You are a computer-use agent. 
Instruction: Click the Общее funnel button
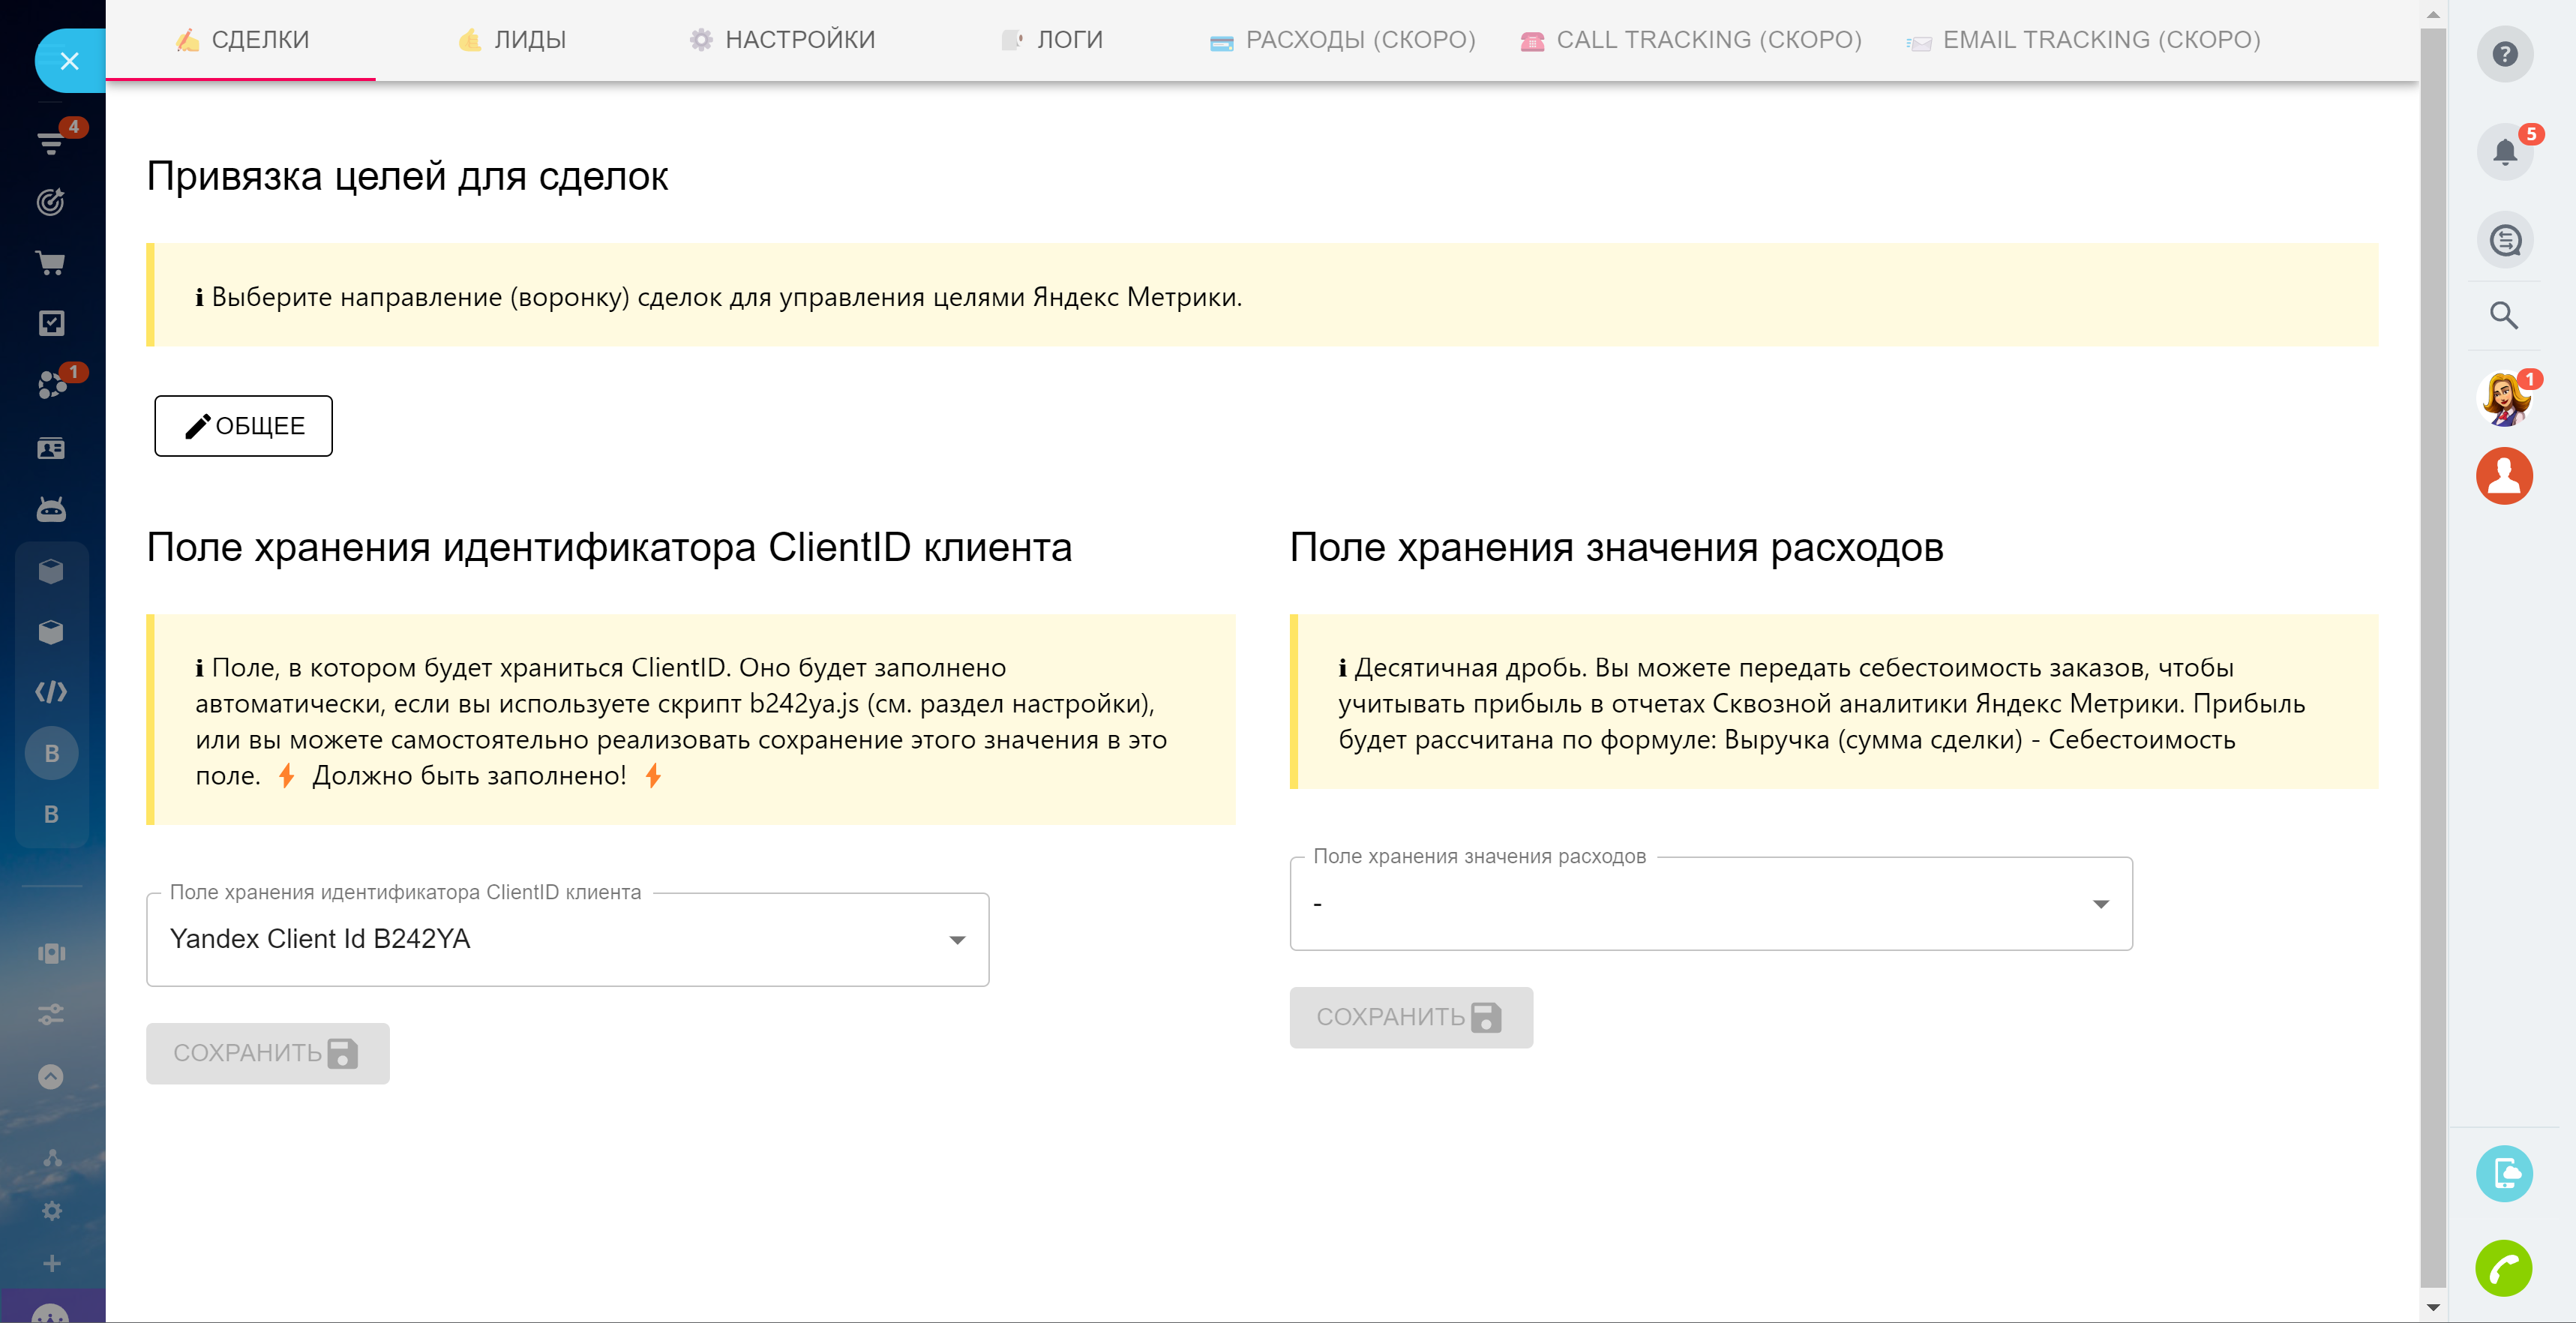click(243, 426)
